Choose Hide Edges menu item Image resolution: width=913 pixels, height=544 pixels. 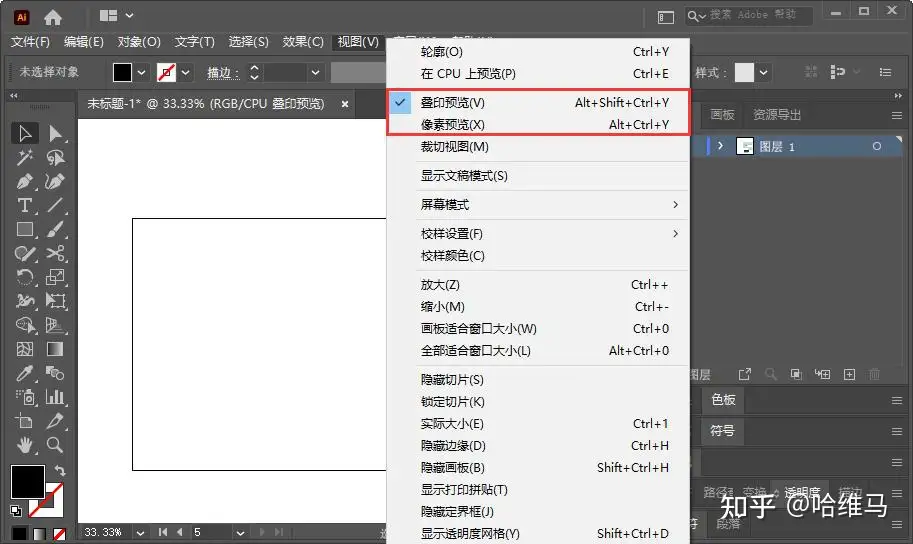tap(537, 446)
